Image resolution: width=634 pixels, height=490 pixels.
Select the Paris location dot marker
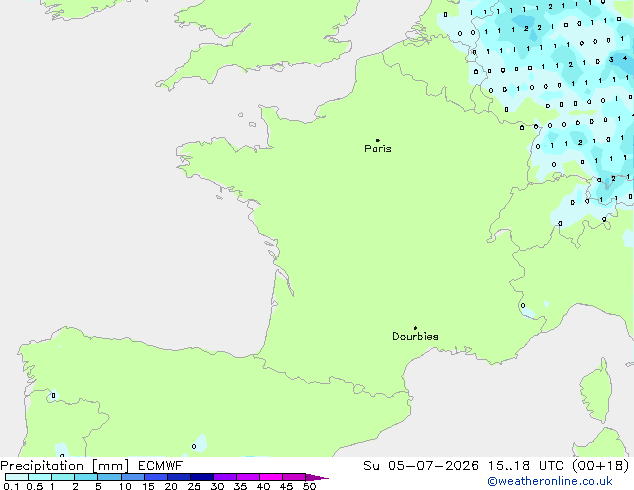tap(378, 140)
